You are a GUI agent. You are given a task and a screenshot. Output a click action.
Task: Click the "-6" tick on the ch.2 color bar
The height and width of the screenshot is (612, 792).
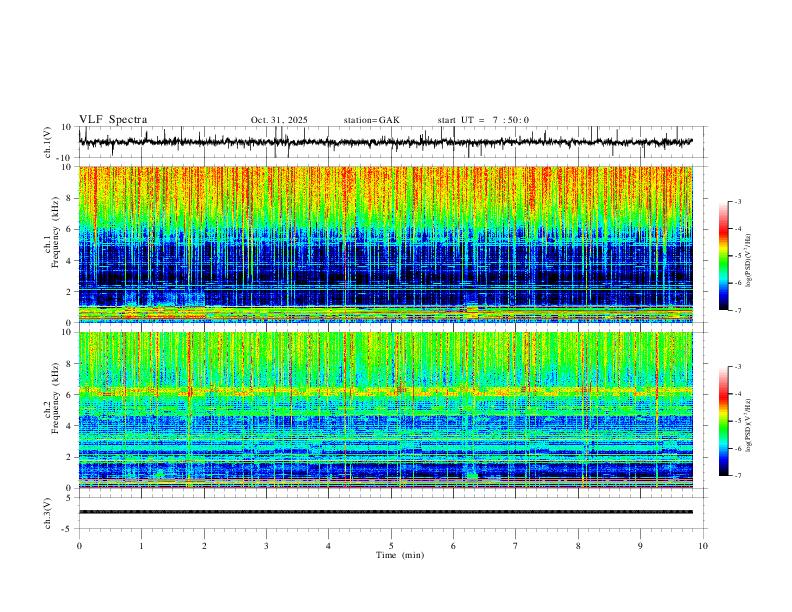click(x=737, y=448)
